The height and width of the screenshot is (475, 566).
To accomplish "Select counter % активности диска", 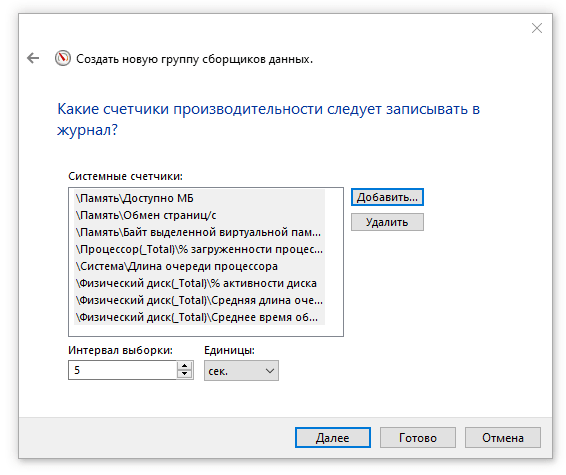I will pos(199,283).
